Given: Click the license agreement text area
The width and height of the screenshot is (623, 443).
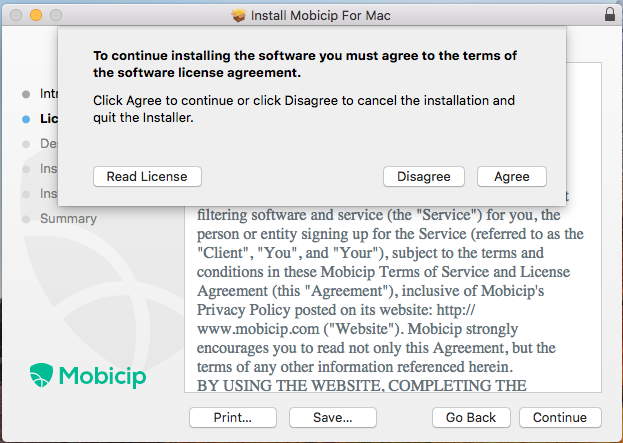Looking at the screenshot, I should pos(393,299).
